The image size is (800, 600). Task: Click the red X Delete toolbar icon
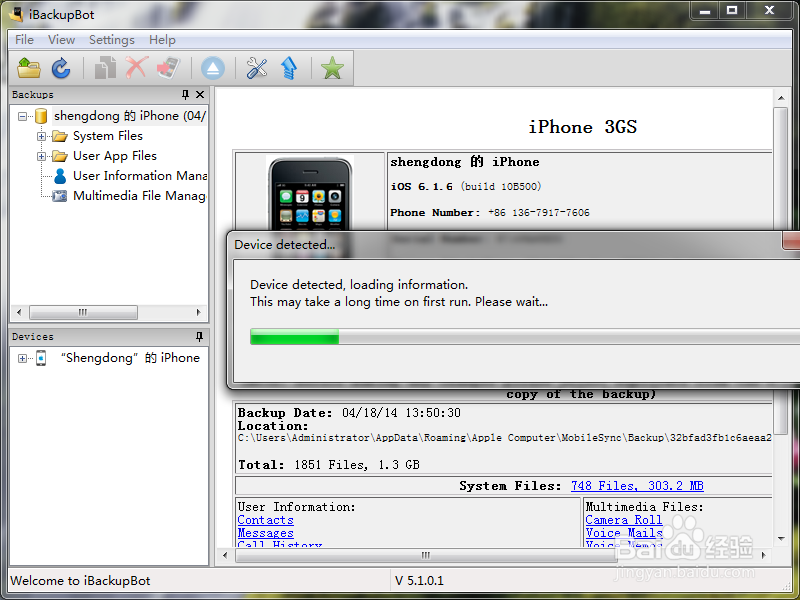137,68
